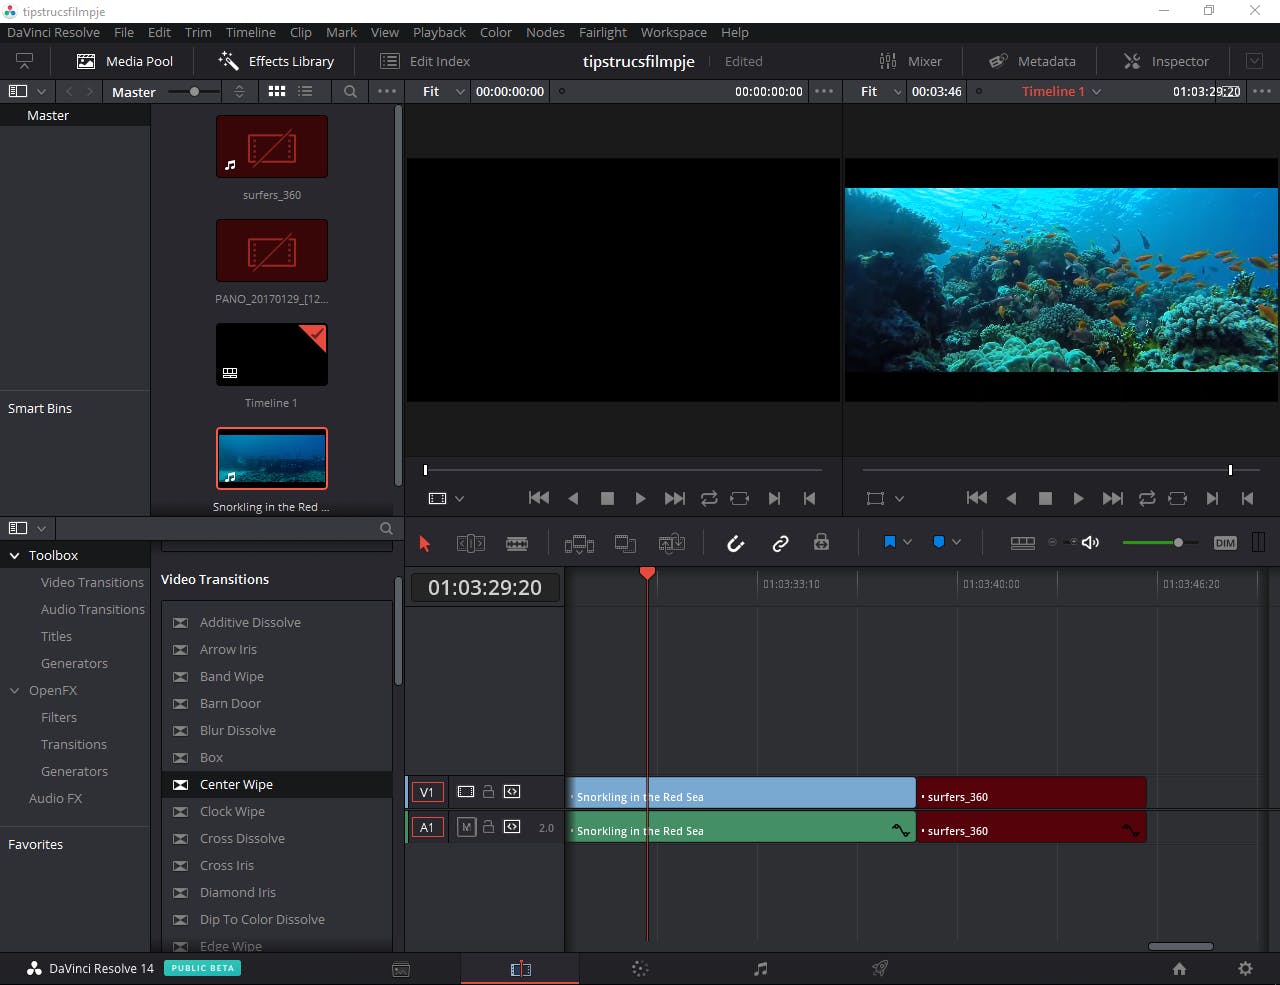Lock the V1 video track
The width and height of the screenshot is (1280, 985).
pyautogui.click(x=488, y=792)
